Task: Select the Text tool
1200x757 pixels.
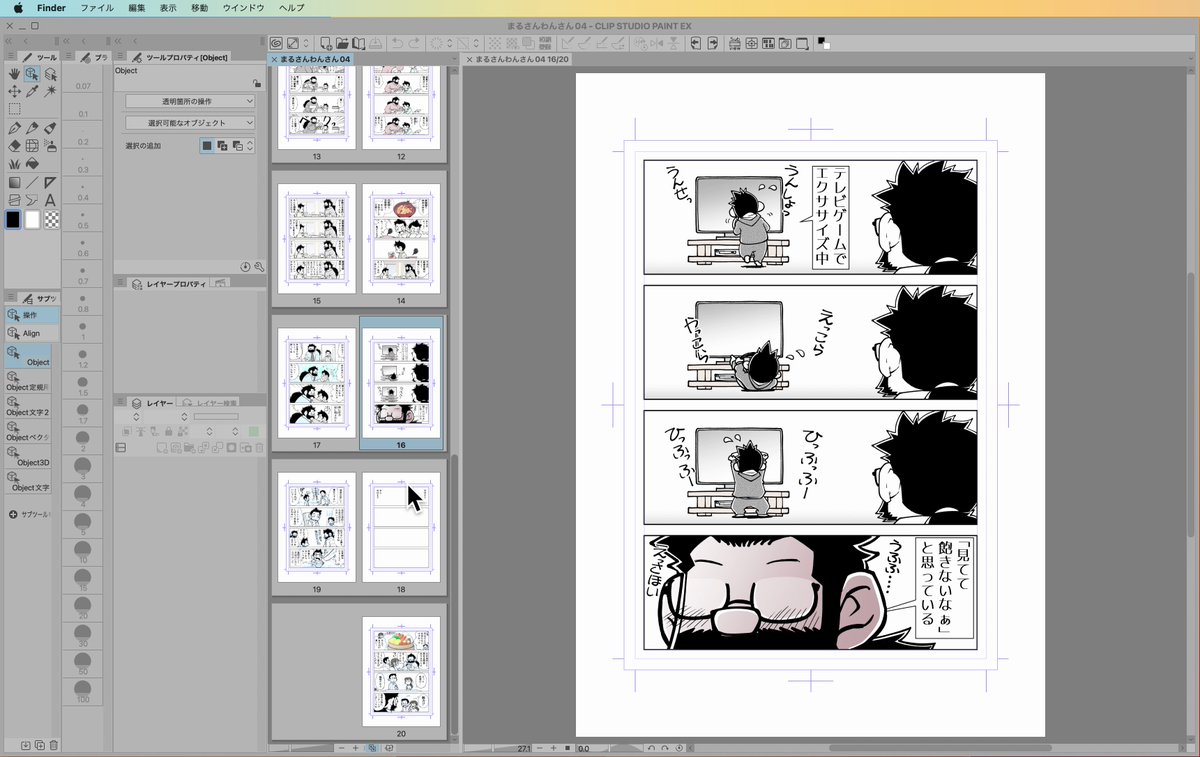Action: [50, 199]
